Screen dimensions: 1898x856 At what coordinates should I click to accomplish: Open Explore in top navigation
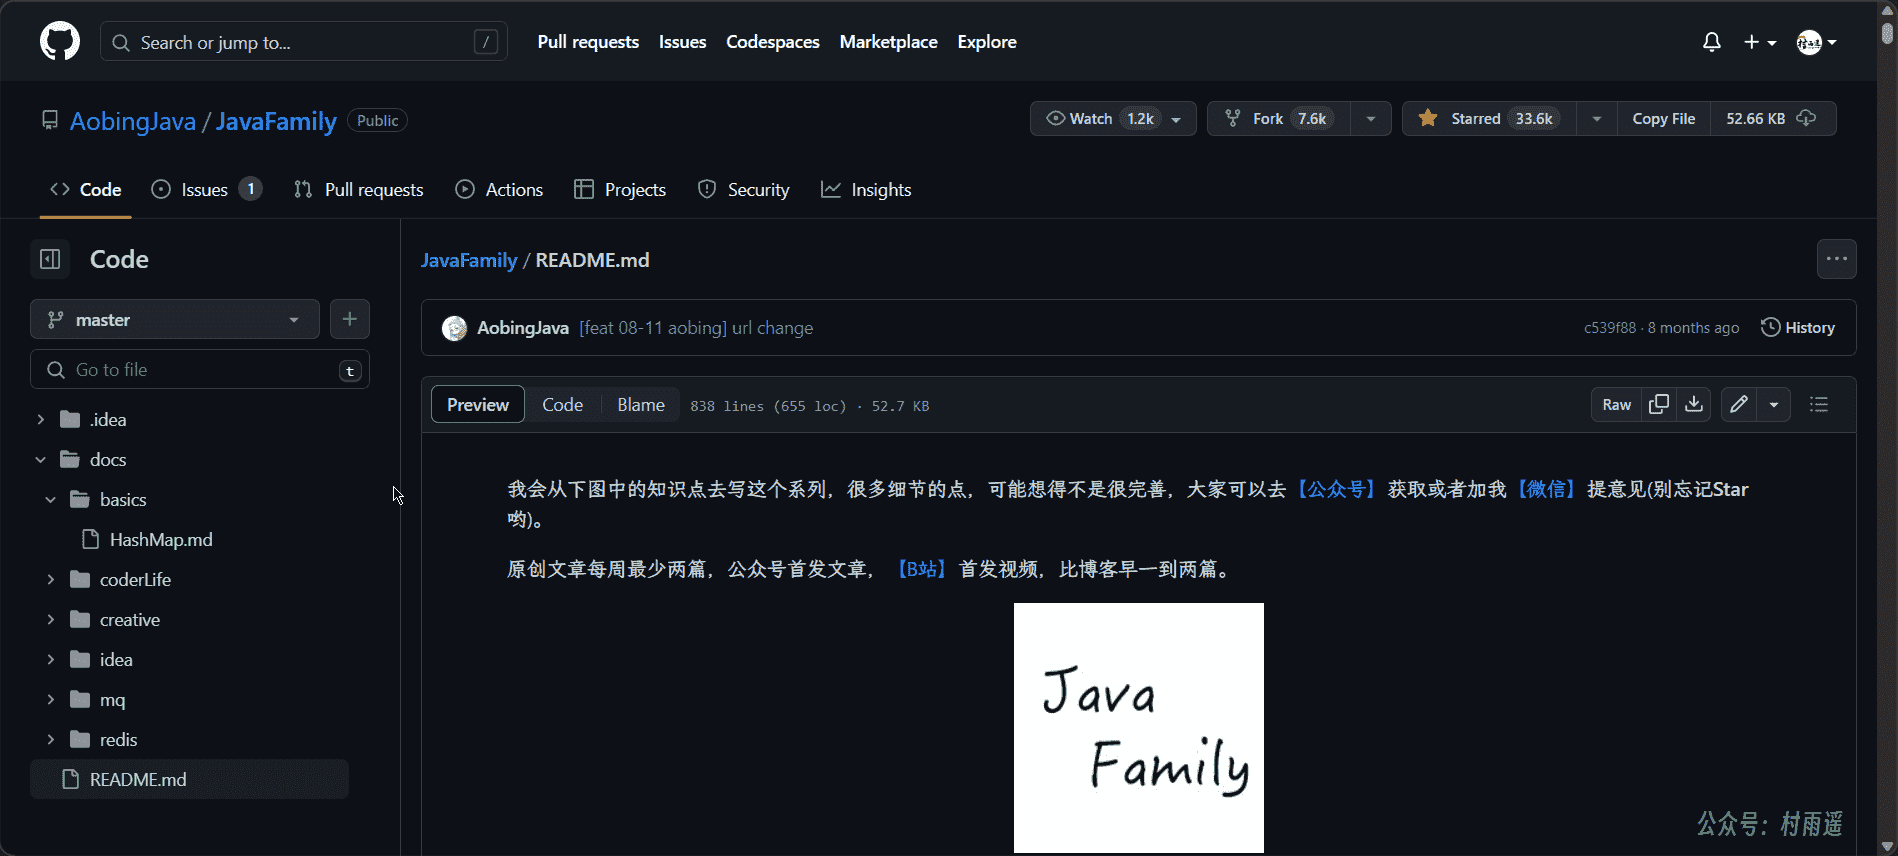coord(987,42)
